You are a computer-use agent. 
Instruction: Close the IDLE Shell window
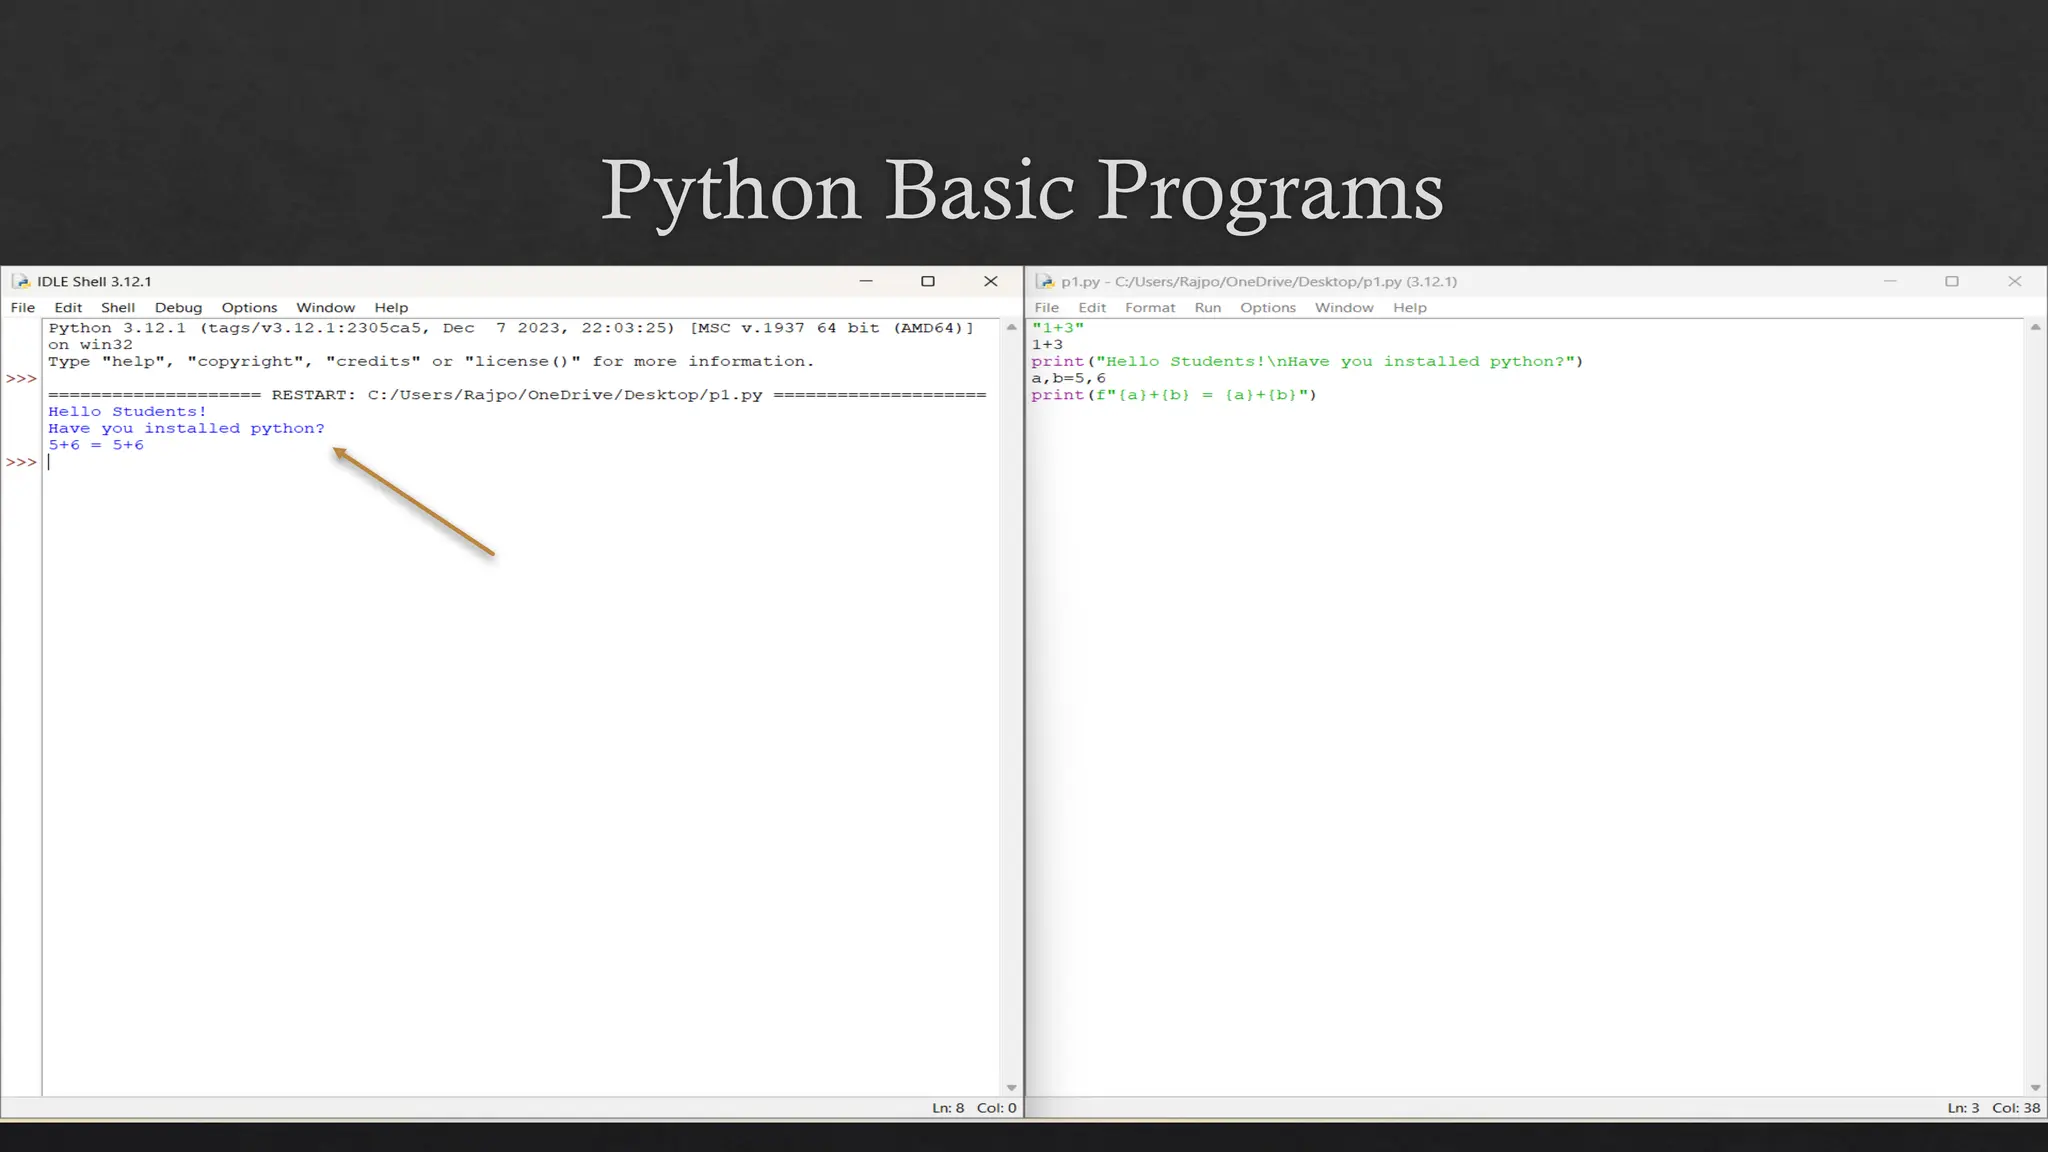pos(991,282)
